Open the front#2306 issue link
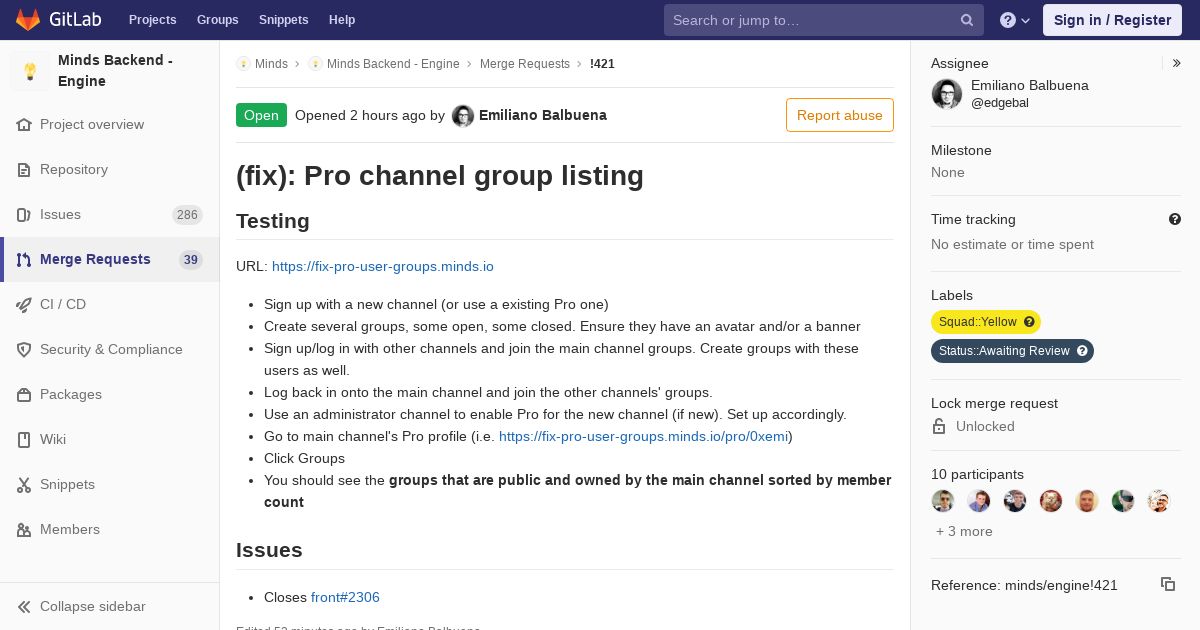Viewport: 1200px width, 630px height. (345, 597)
